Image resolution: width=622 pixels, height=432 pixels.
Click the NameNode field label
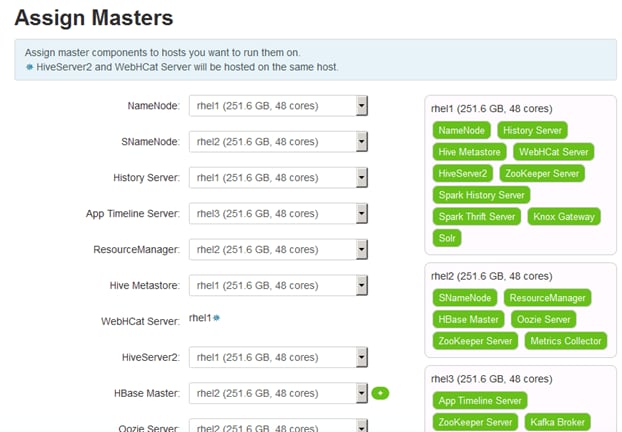154,106
